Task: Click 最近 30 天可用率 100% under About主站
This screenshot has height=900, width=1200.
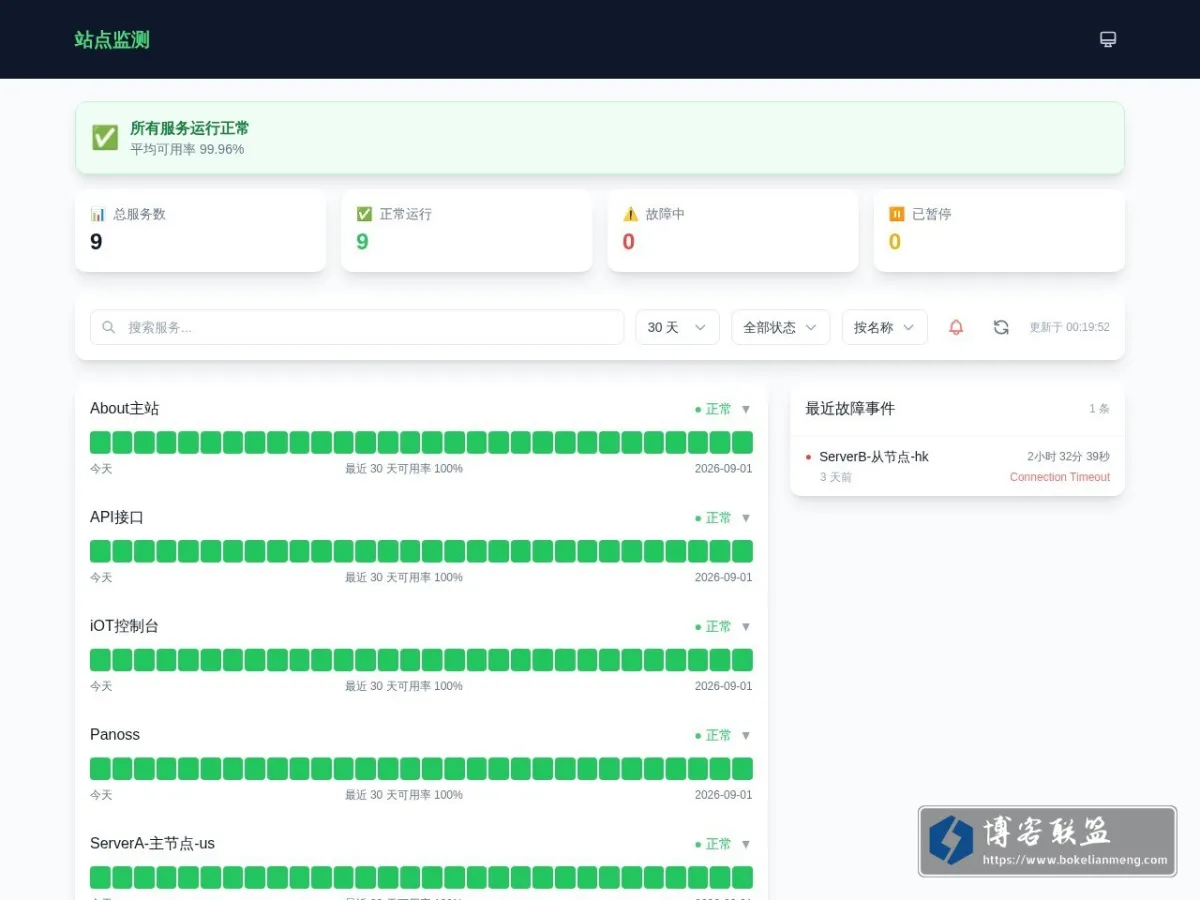Action: pyautogui.click(x=404, y=468)
